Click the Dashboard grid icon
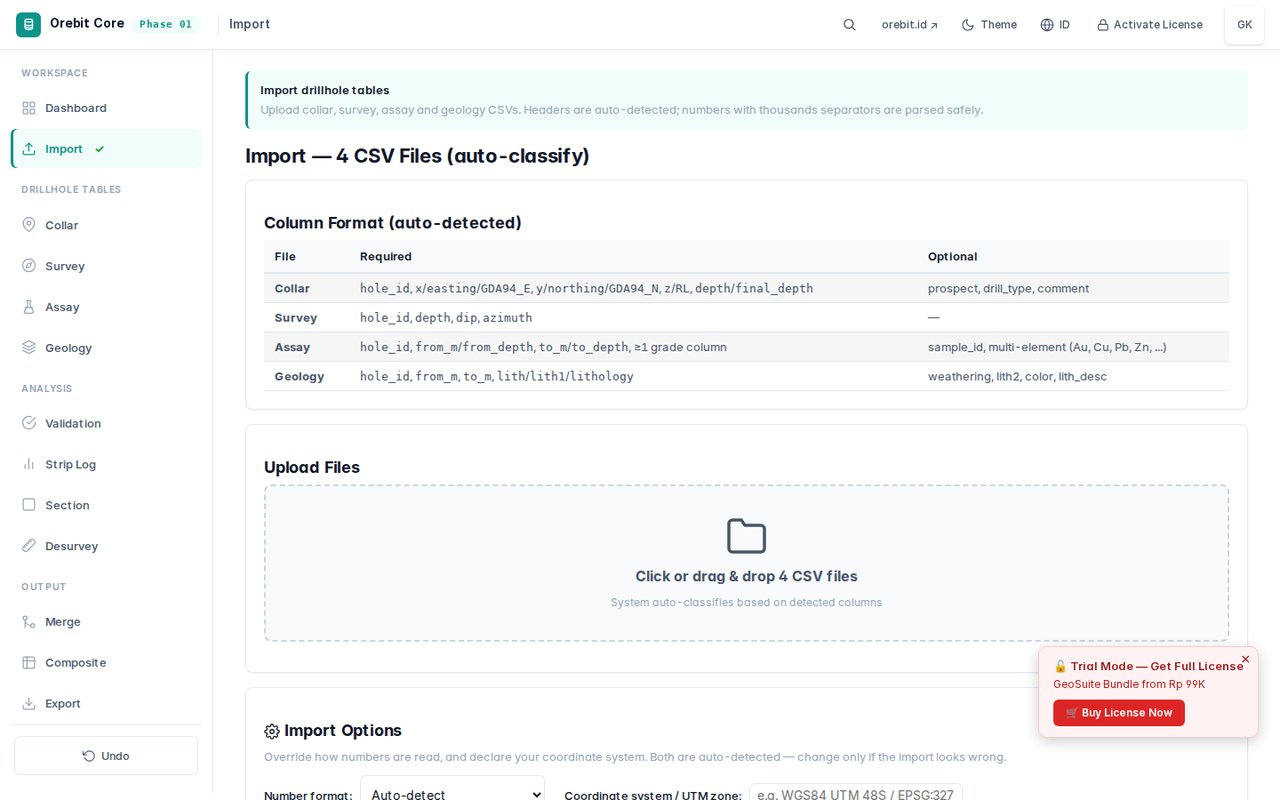The height and width of the screenshot is (800, 1280). point(29,108)
